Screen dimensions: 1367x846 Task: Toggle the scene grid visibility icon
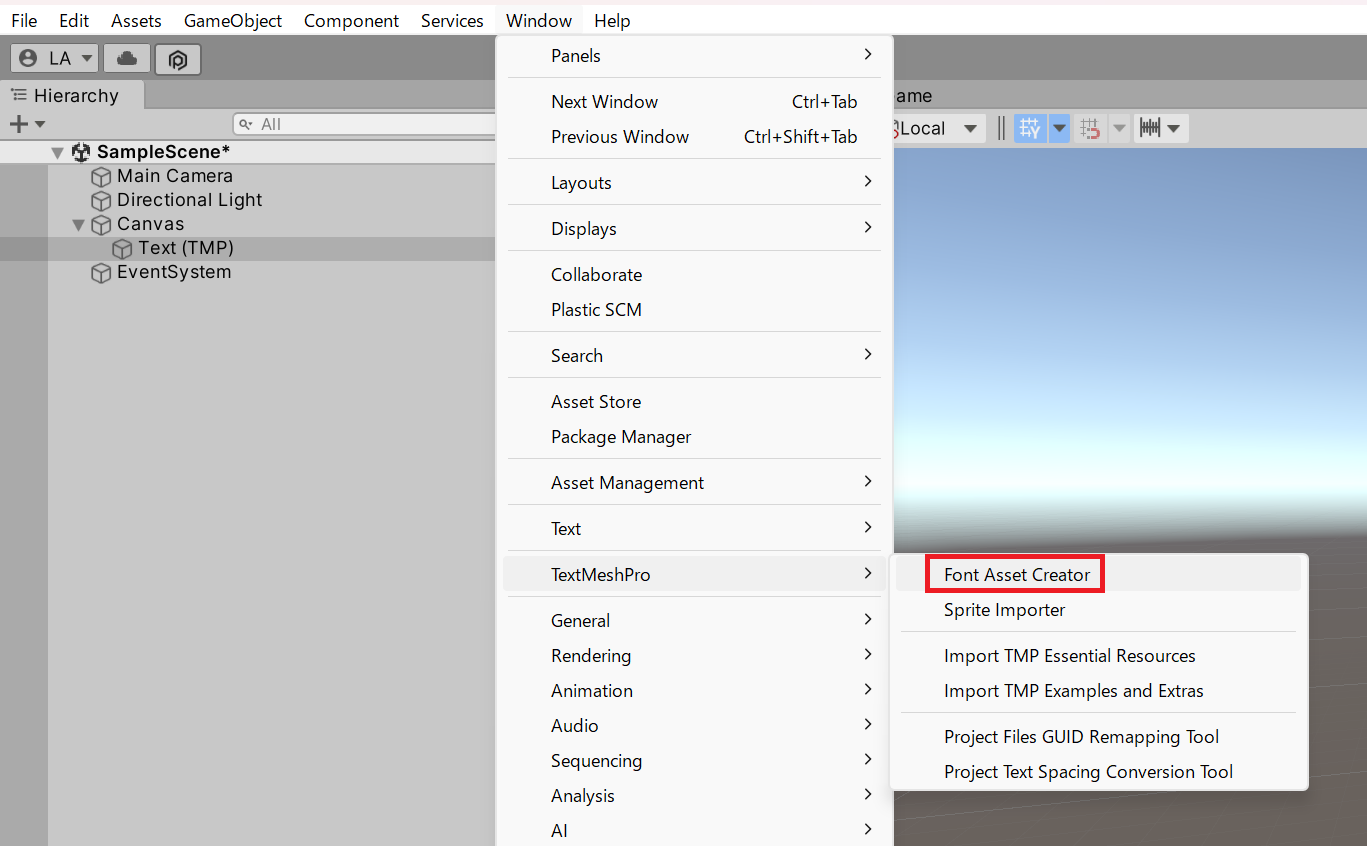point(1029,128)
